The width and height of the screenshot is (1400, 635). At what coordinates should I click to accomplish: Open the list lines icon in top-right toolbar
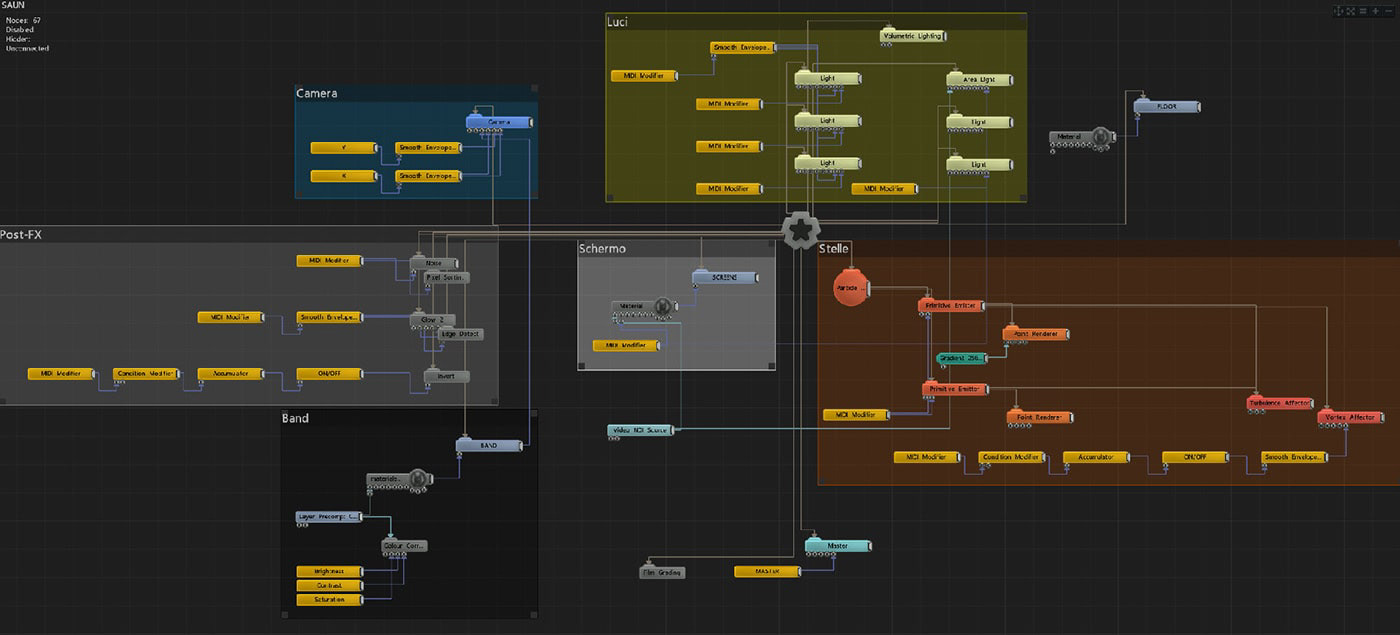tap(1363, 11)
